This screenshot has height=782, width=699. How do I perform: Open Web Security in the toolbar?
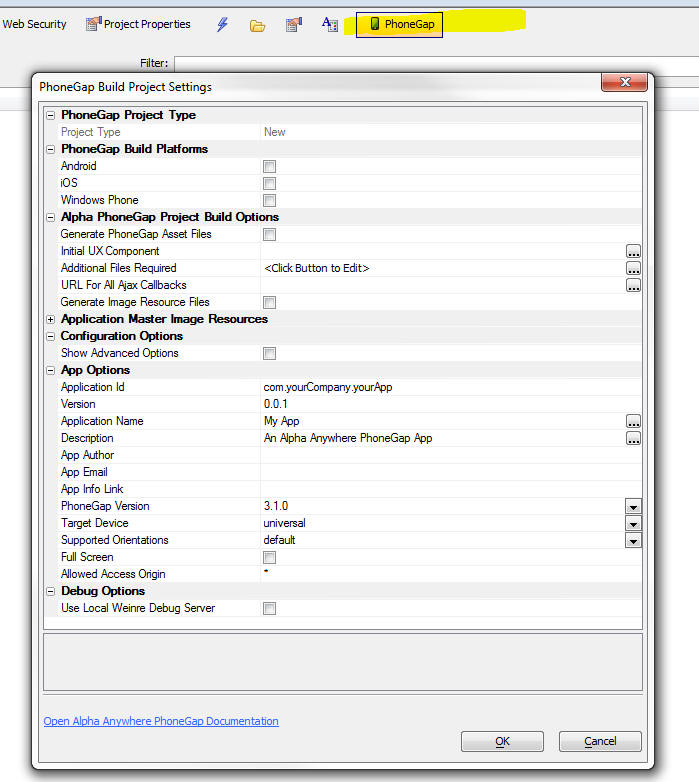tap(34, 24)
